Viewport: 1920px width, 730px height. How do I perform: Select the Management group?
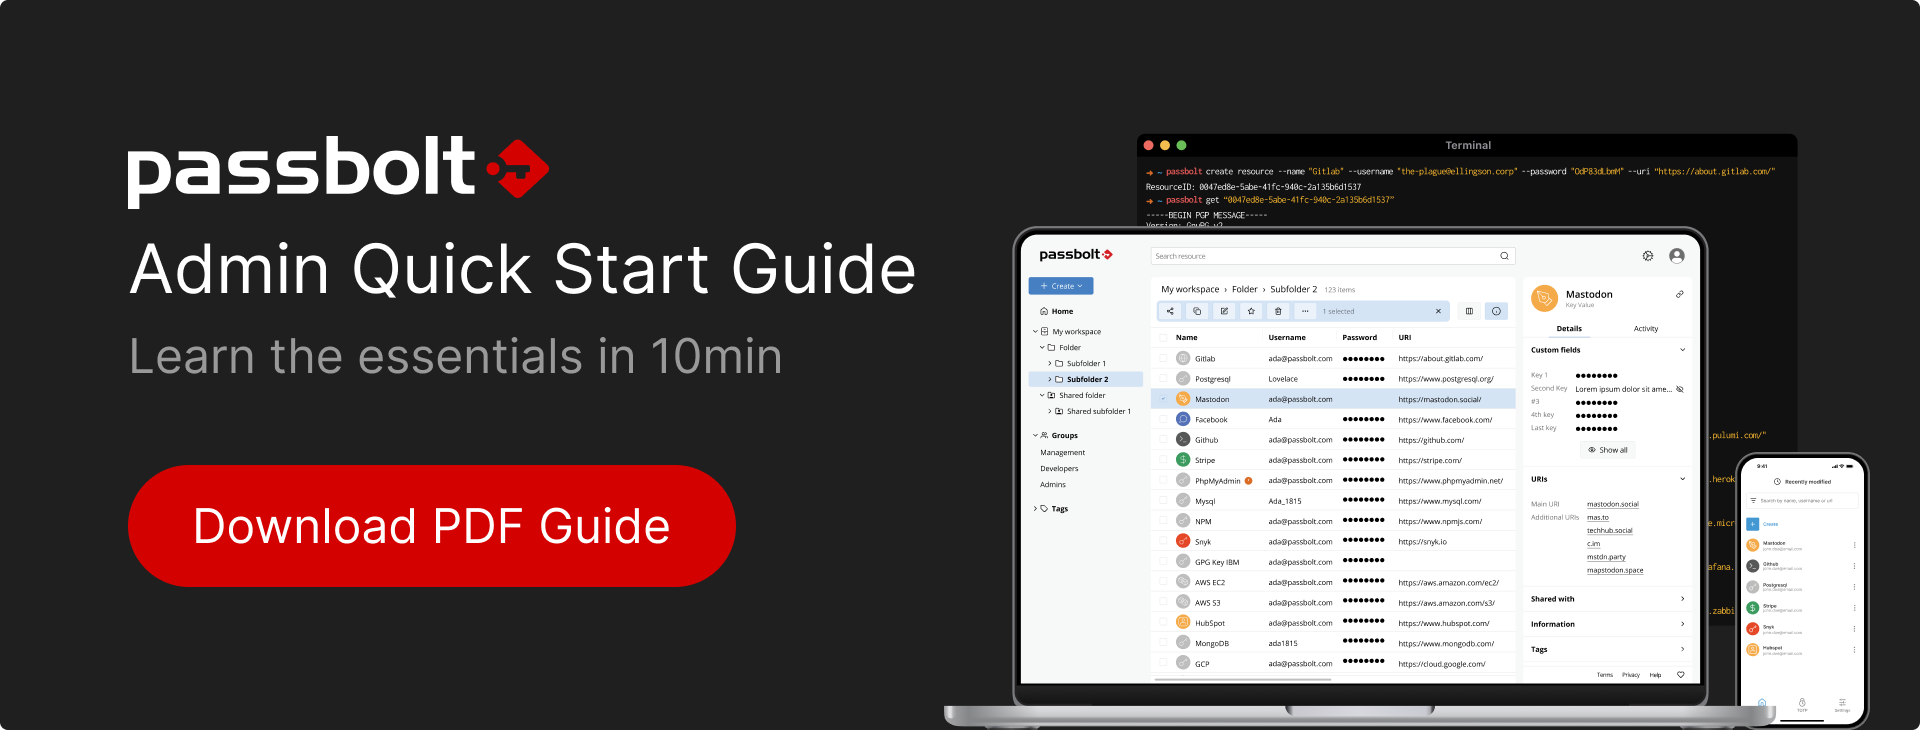(x=1062, y=452)
